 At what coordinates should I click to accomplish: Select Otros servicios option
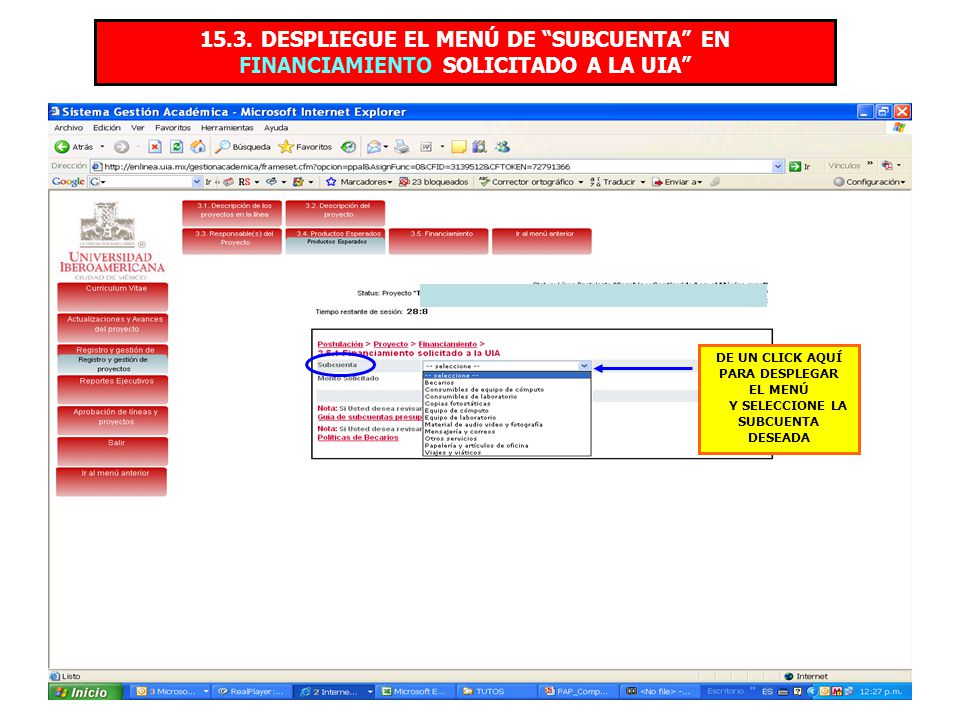[x=507, y=438]
